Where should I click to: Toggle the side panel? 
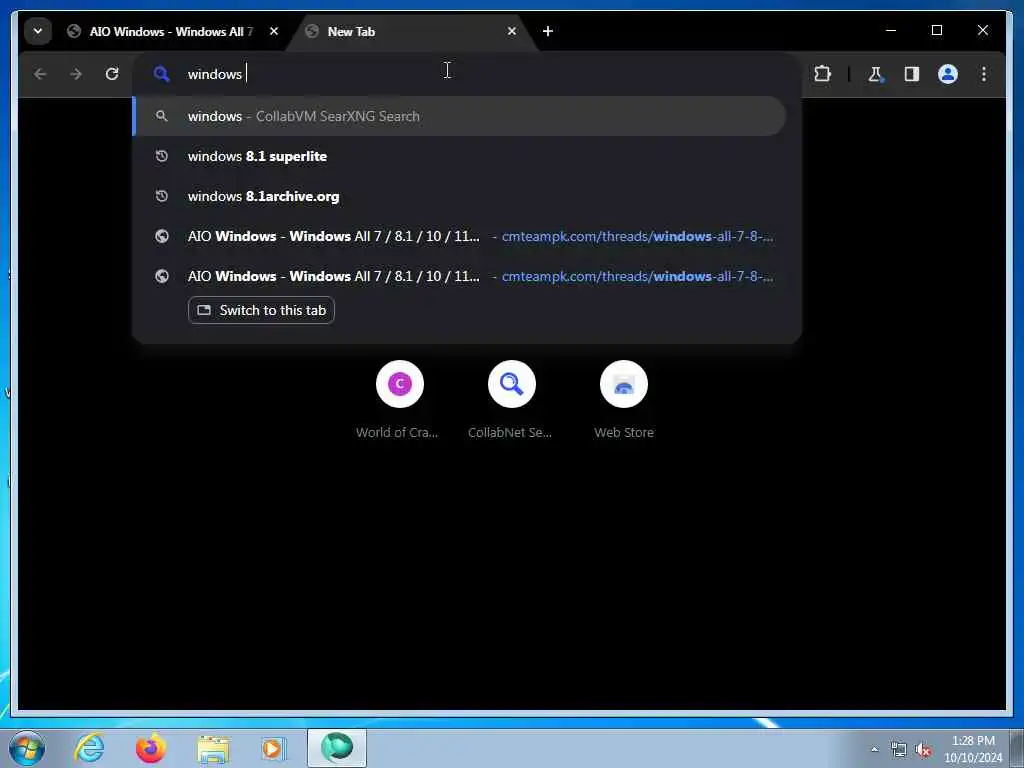tap(912, 74)
